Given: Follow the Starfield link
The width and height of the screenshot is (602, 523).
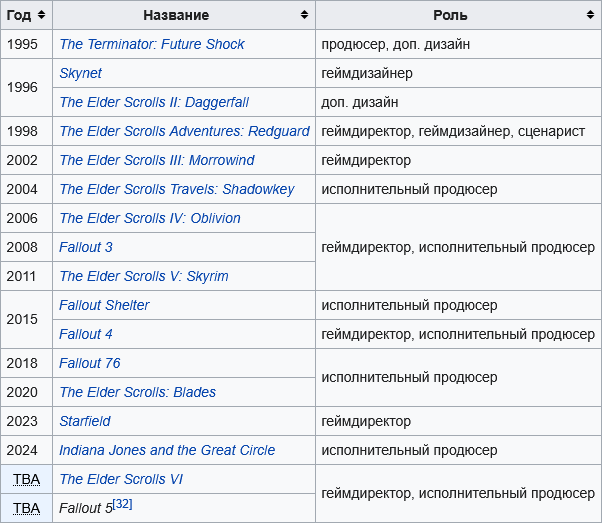Looking at the screenshot, I should pos(85,421).
